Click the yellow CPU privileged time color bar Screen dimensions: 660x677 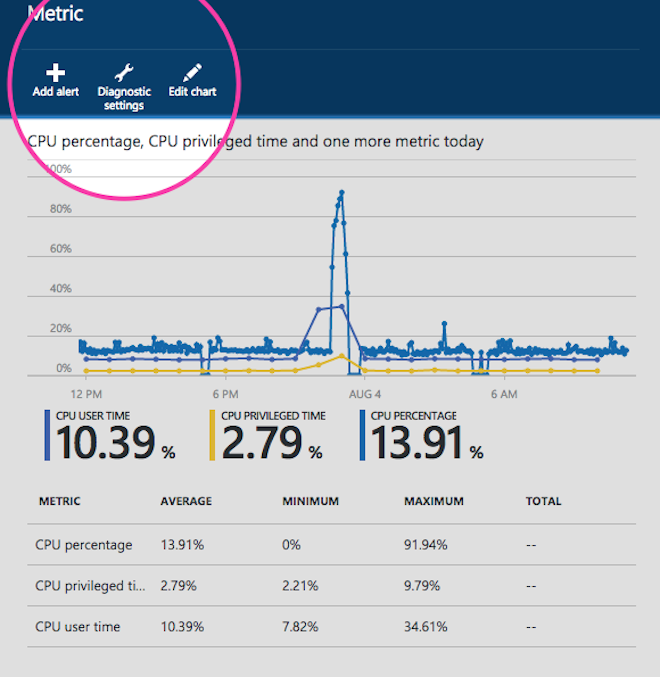[x=212, y=435]
